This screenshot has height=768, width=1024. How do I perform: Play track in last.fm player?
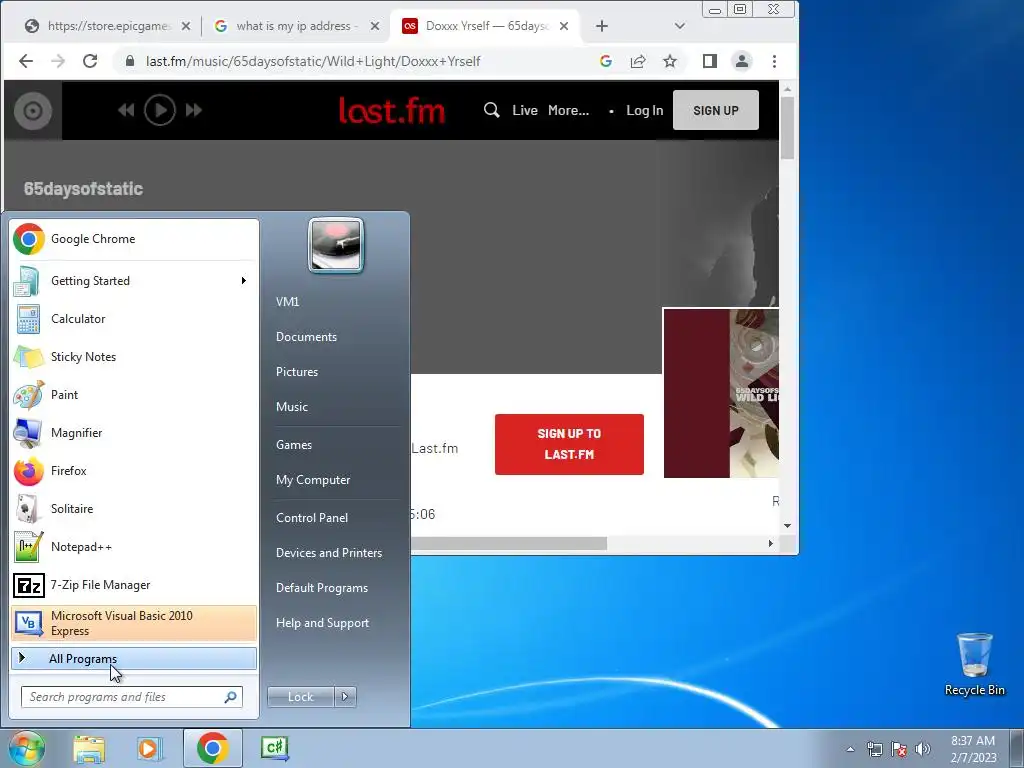(160, 110)
